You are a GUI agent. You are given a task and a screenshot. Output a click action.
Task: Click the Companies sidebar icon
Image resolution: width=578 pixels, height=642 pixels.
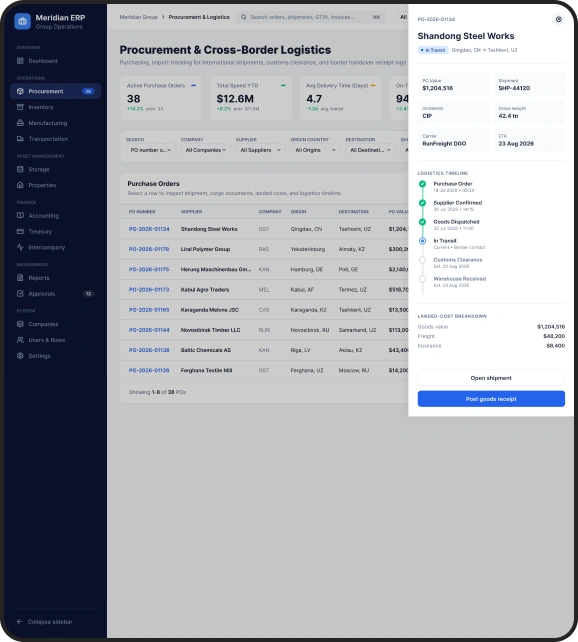[x=20, y=324]
